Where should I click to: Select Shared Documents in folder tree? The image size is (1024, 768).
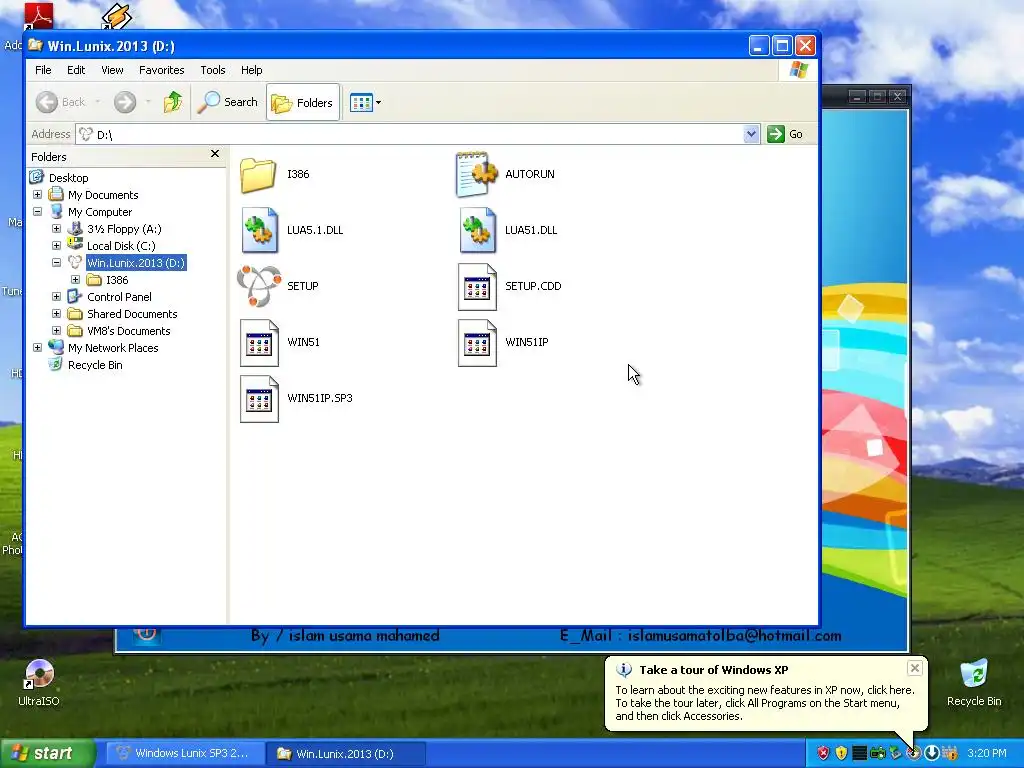[x=132, y=313]
